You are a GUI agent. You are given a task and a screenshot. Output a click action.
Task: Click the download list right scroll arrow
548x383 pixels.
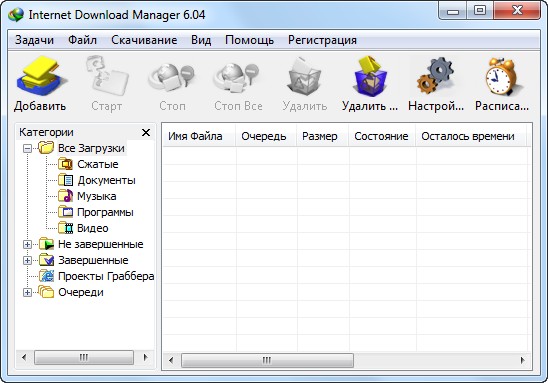coord(522,360)
